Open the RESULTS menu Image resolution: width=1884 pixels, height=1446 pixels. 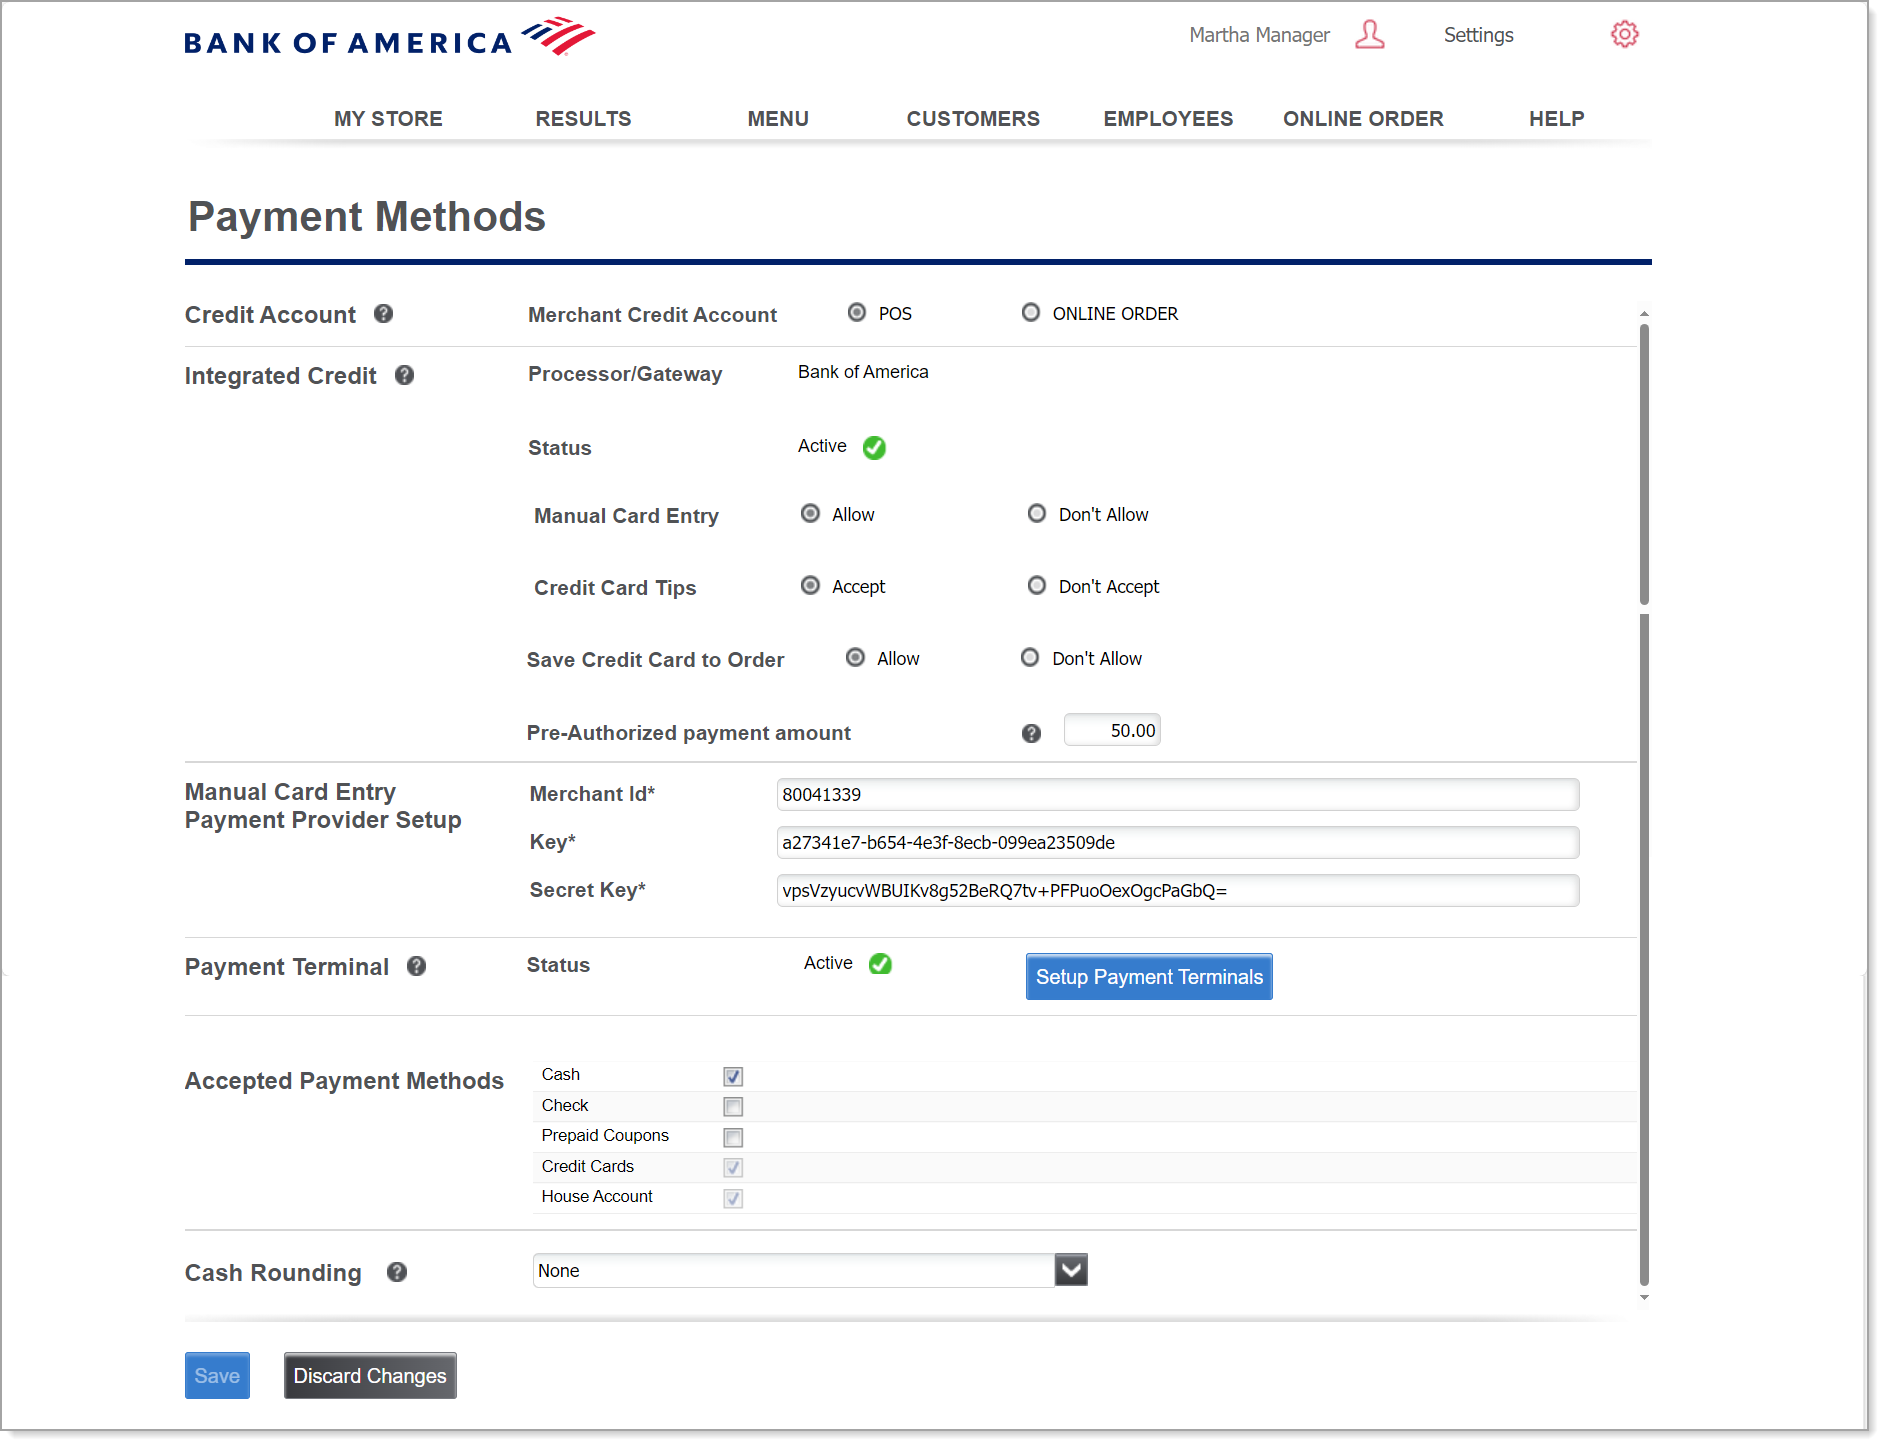583,119
